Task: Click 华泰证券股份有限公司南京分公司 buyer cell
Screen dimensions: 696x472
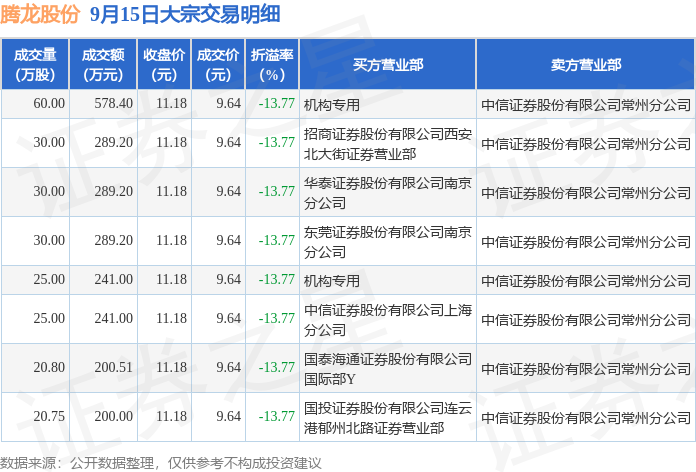Action: tap(388, 193)
